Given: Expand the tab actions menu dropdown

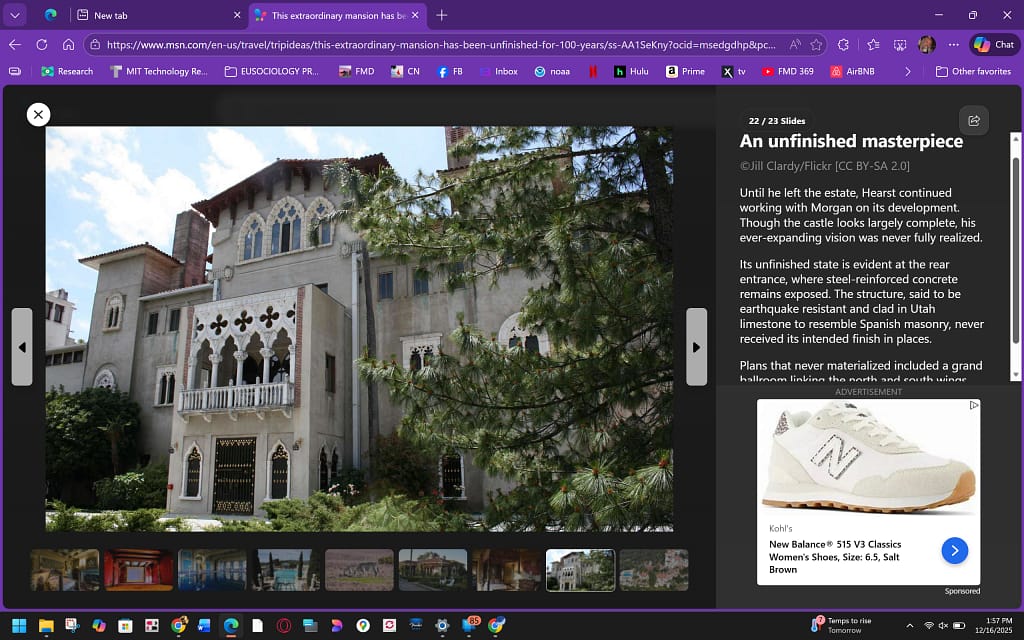Looking at the screenshot, I should [x=15, y=15].
